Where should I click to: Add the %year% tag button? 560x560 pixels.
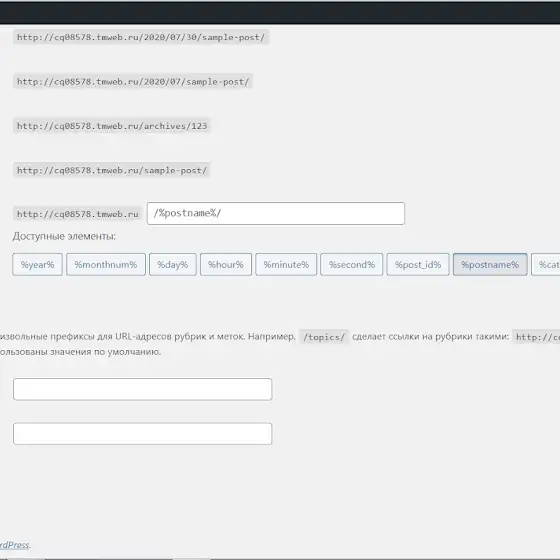[x=38, y=264]
